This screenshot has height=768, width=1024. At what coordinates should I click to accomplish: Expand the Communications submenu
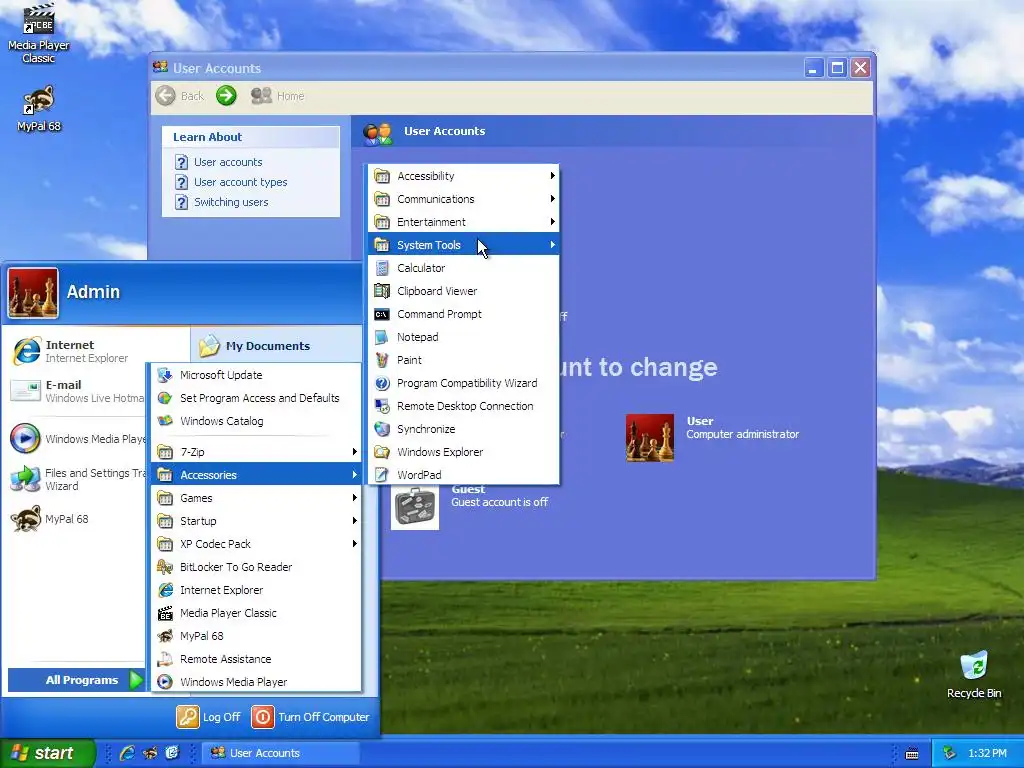click(464, 199)
